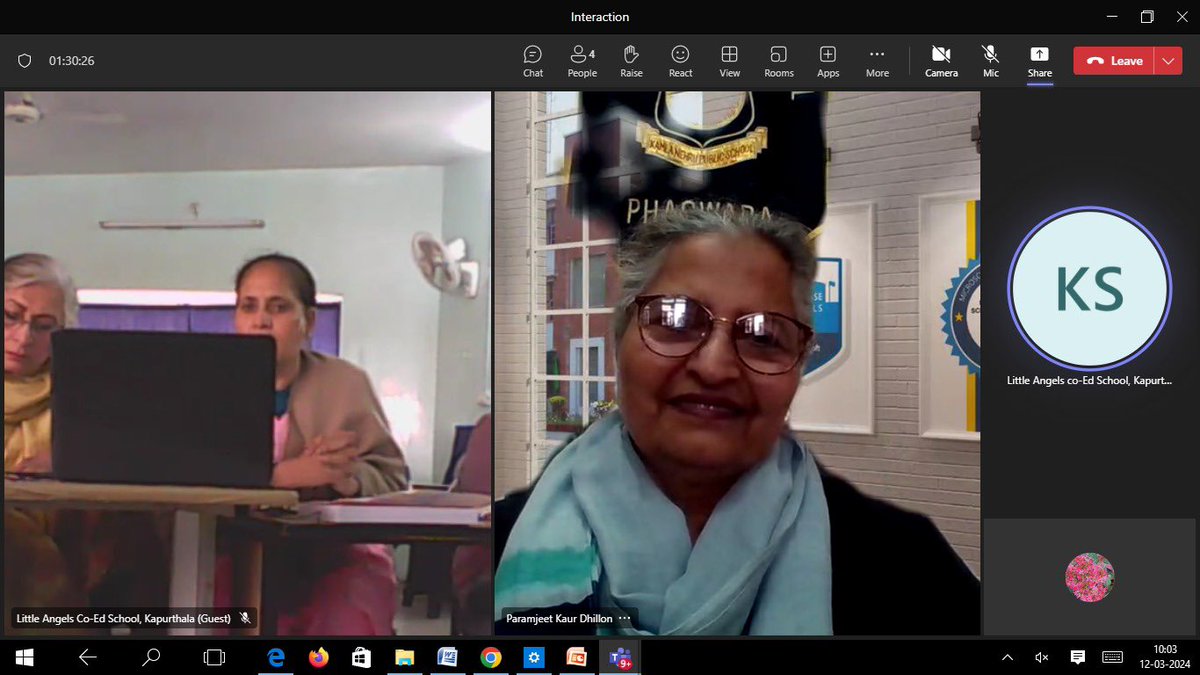Raise your hand in the meeting
Viewport: 1200px width, 675px height.
pyautogui.click(x=631, y=60)
